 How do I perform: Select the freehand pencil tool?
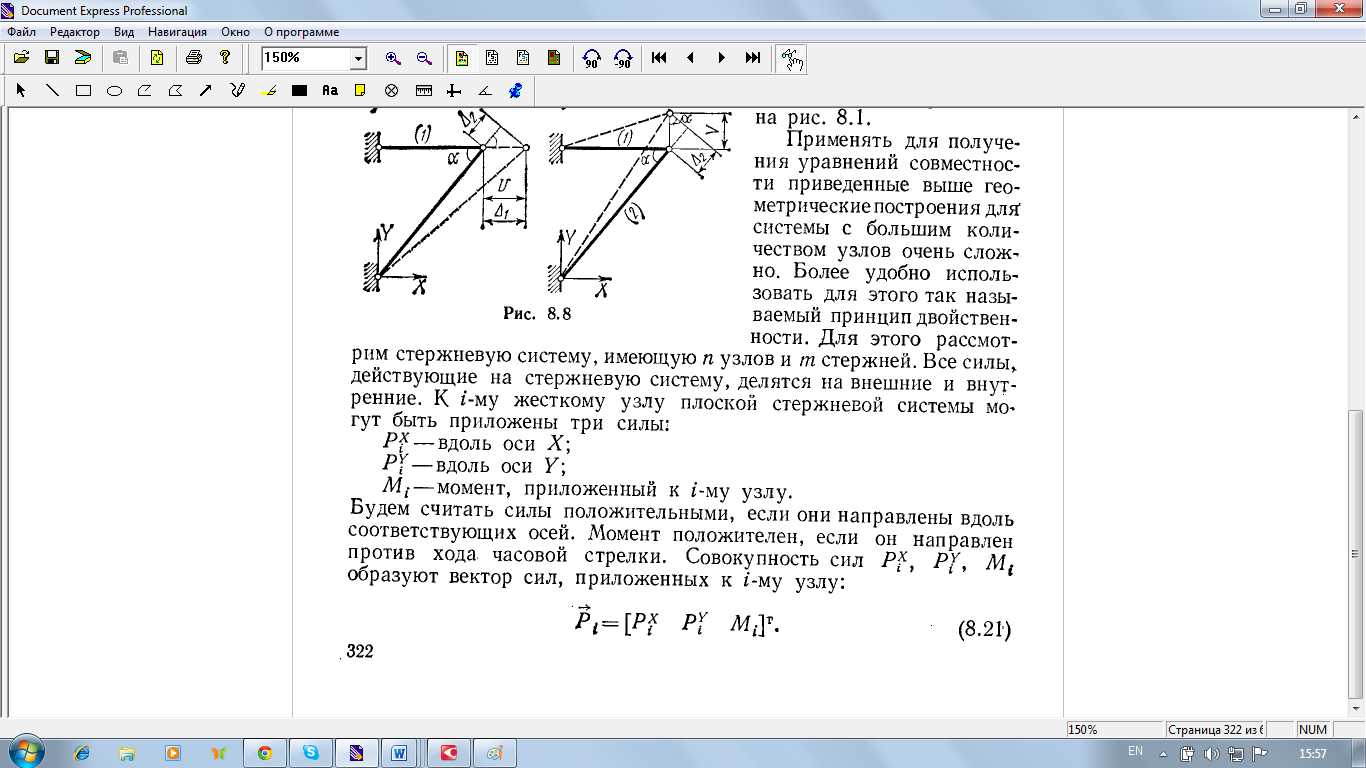pyautogui.click(x=237, y=90)
